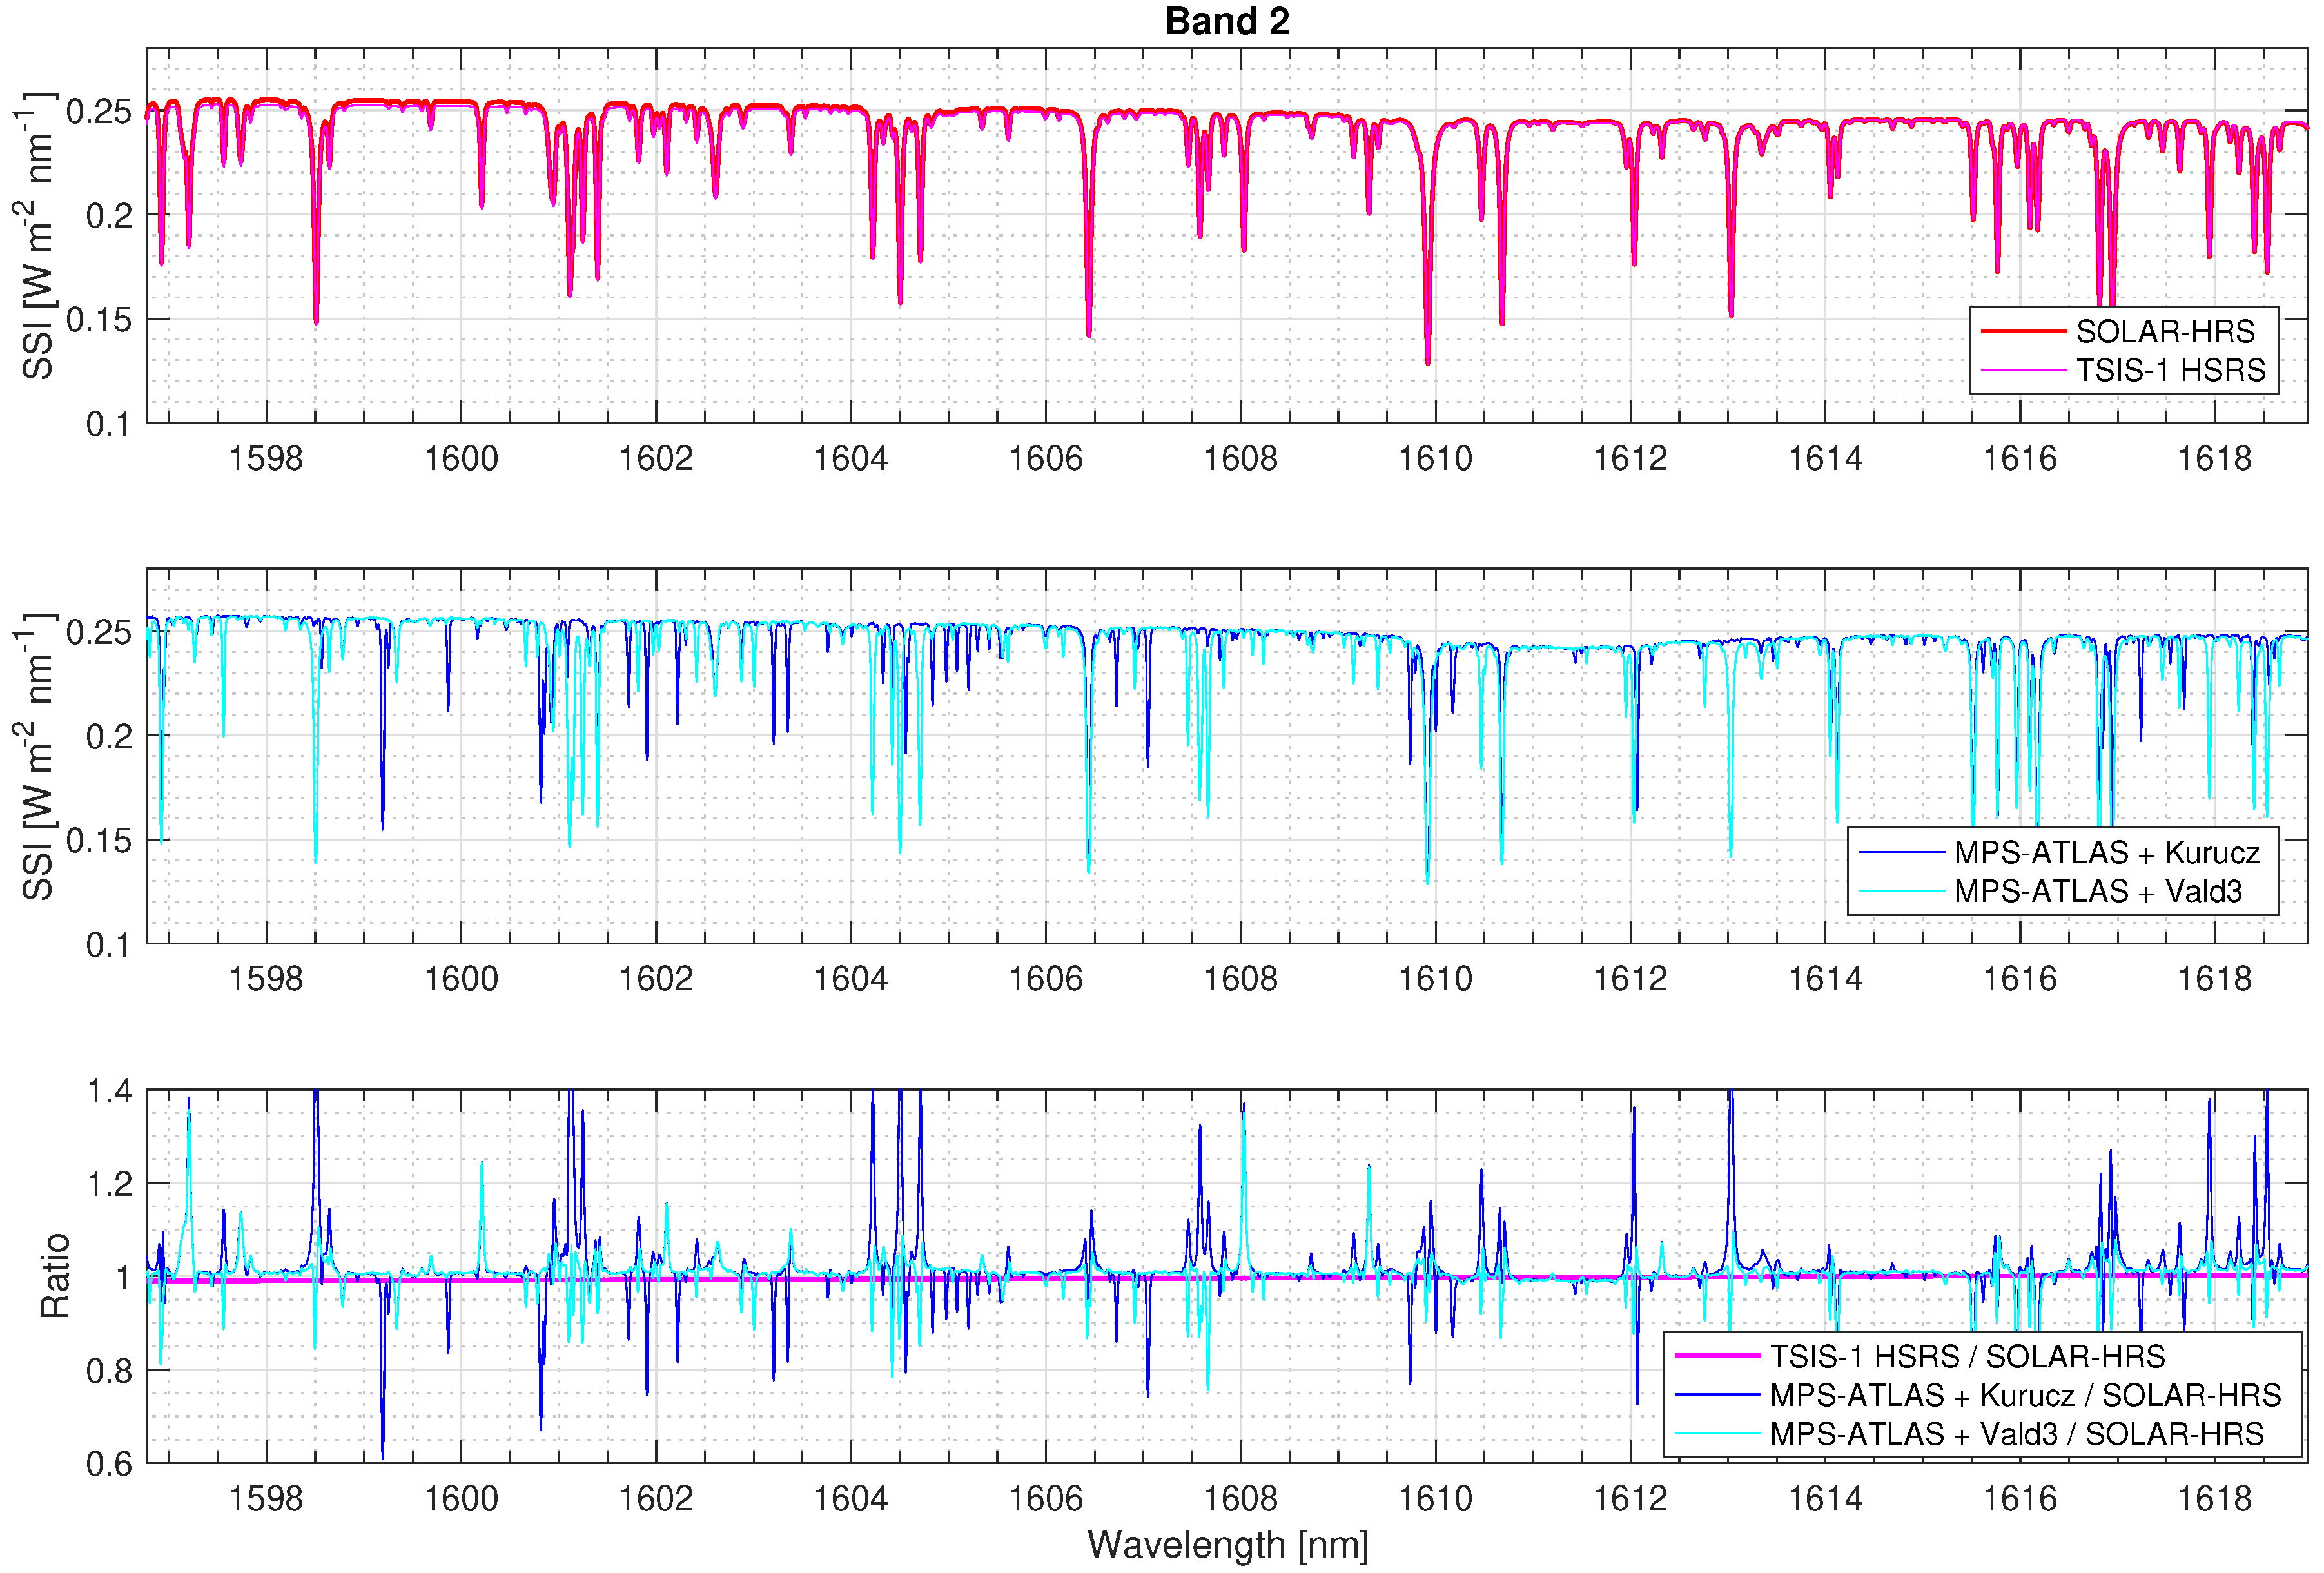This screenshot has width=2324, height=1573.
Task: Click the cyan line sample in the ratio legend
Action: click(1717, 1434)
